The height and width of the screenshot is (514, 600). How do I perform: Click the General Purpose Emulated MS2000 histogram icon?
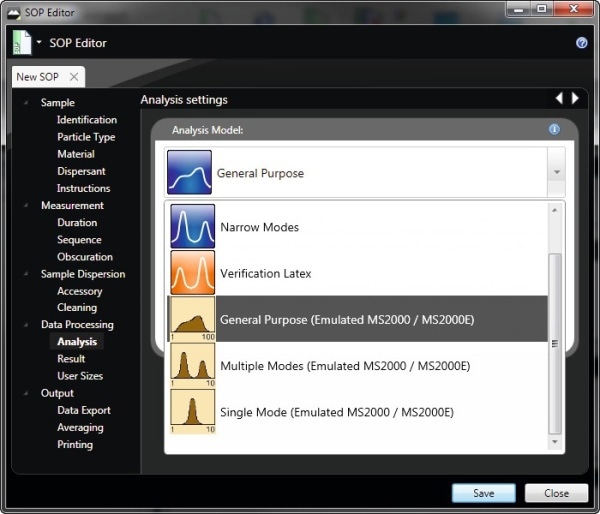point(192,319)
